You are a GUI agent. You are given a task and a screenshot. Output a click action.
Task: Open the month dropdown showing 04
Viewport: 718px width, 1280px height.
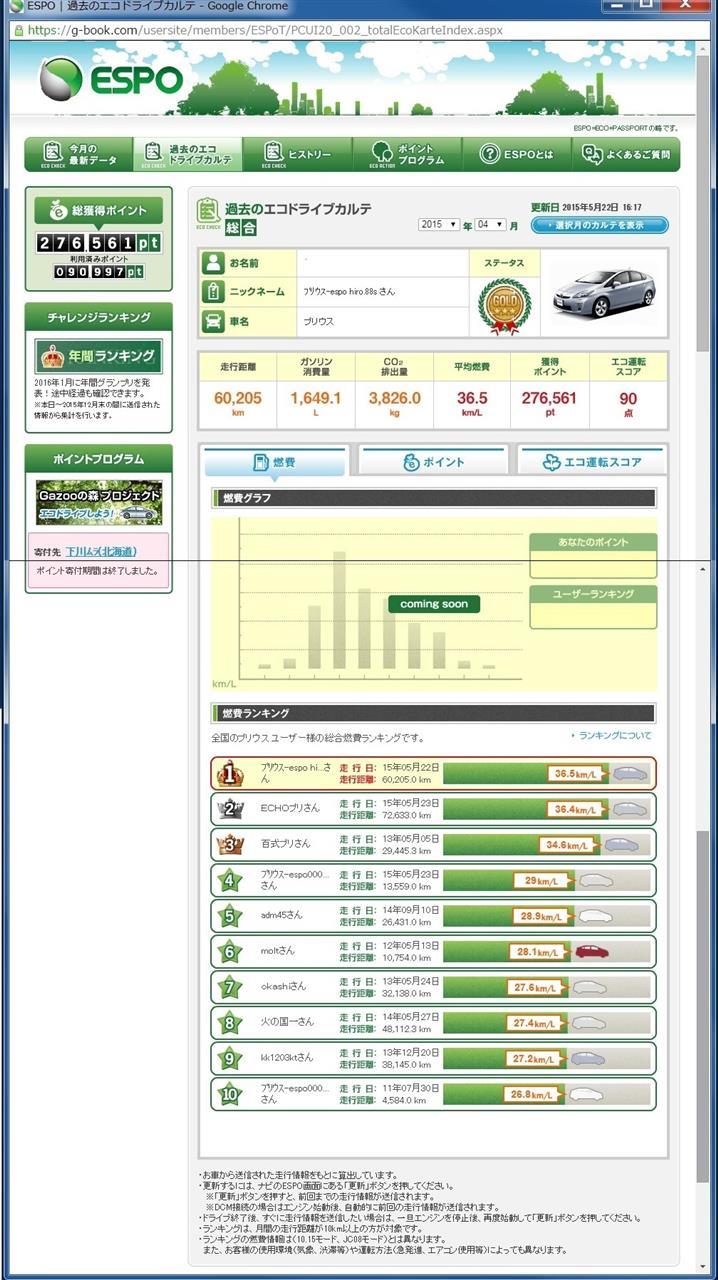[x=490, y=225]
